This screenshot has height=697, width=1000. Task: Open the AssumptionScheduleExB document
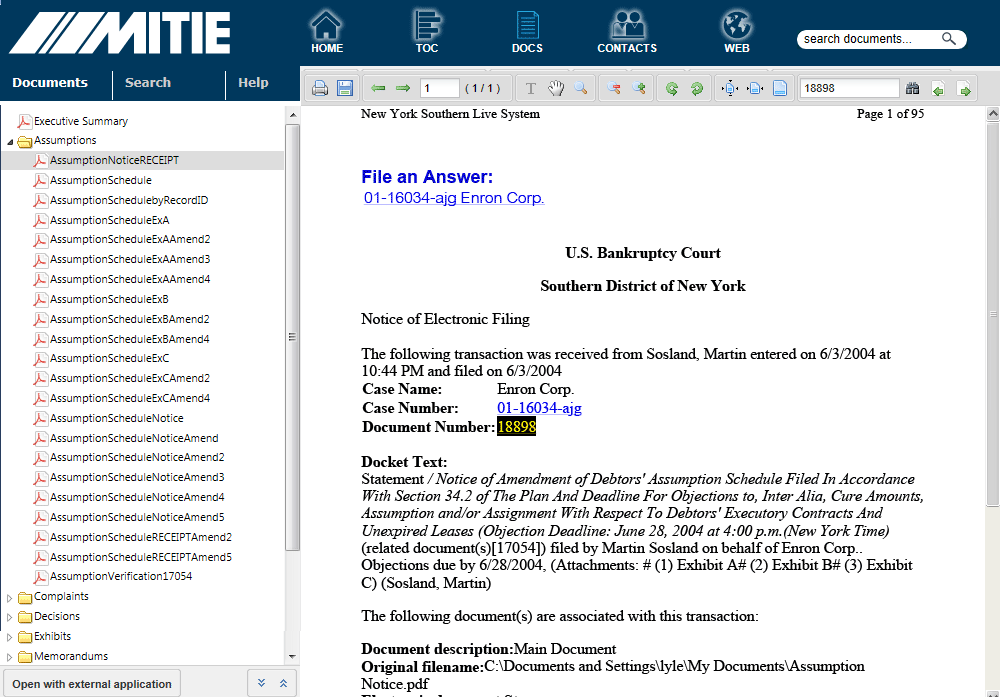(x=109, y=299)
